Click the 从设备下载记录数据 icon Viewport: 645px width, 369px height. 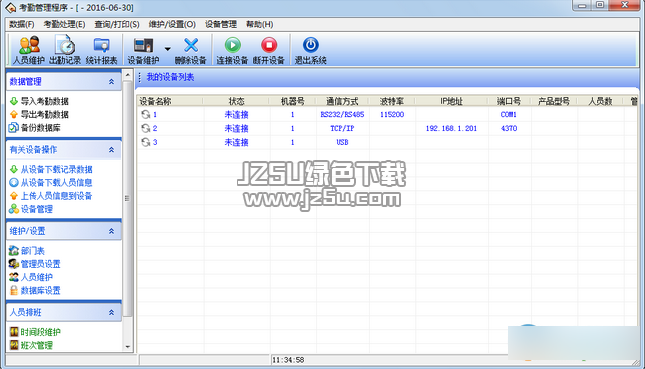pyautogui.click(x=14, y=169)
